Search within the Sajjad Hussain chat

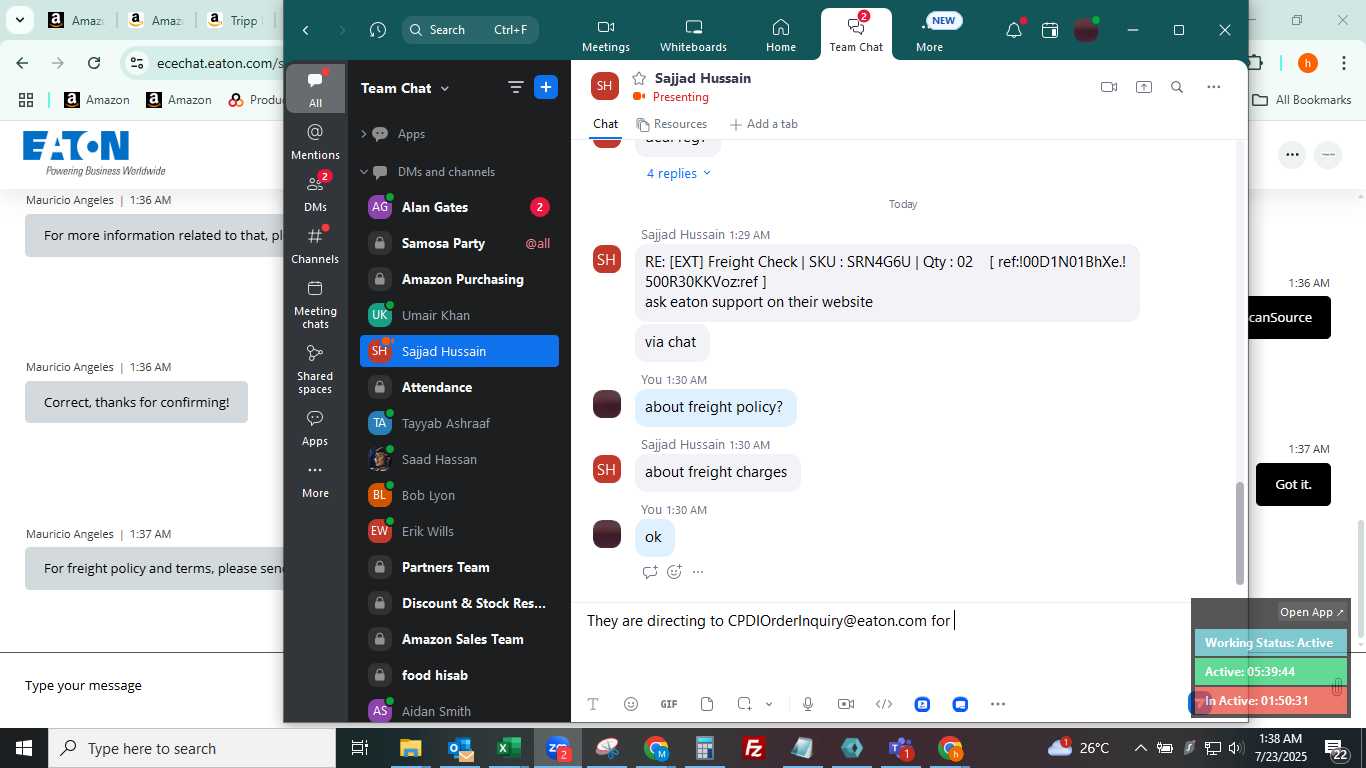tap(1177, 87)
